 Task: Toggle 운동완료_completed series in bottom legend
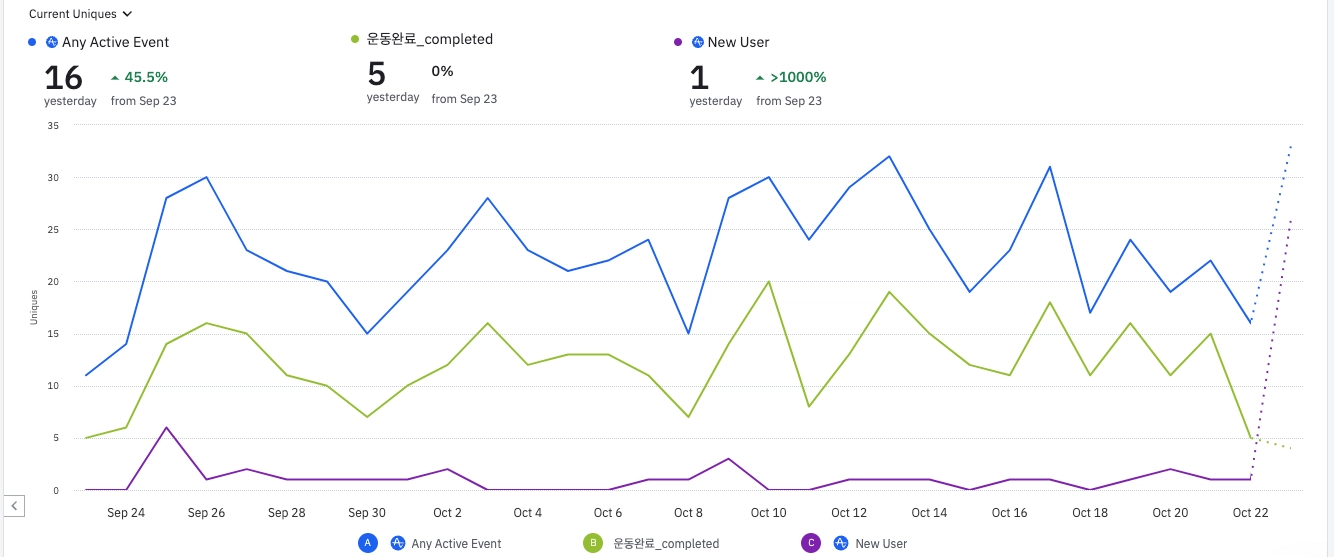[x=666, y=544]
